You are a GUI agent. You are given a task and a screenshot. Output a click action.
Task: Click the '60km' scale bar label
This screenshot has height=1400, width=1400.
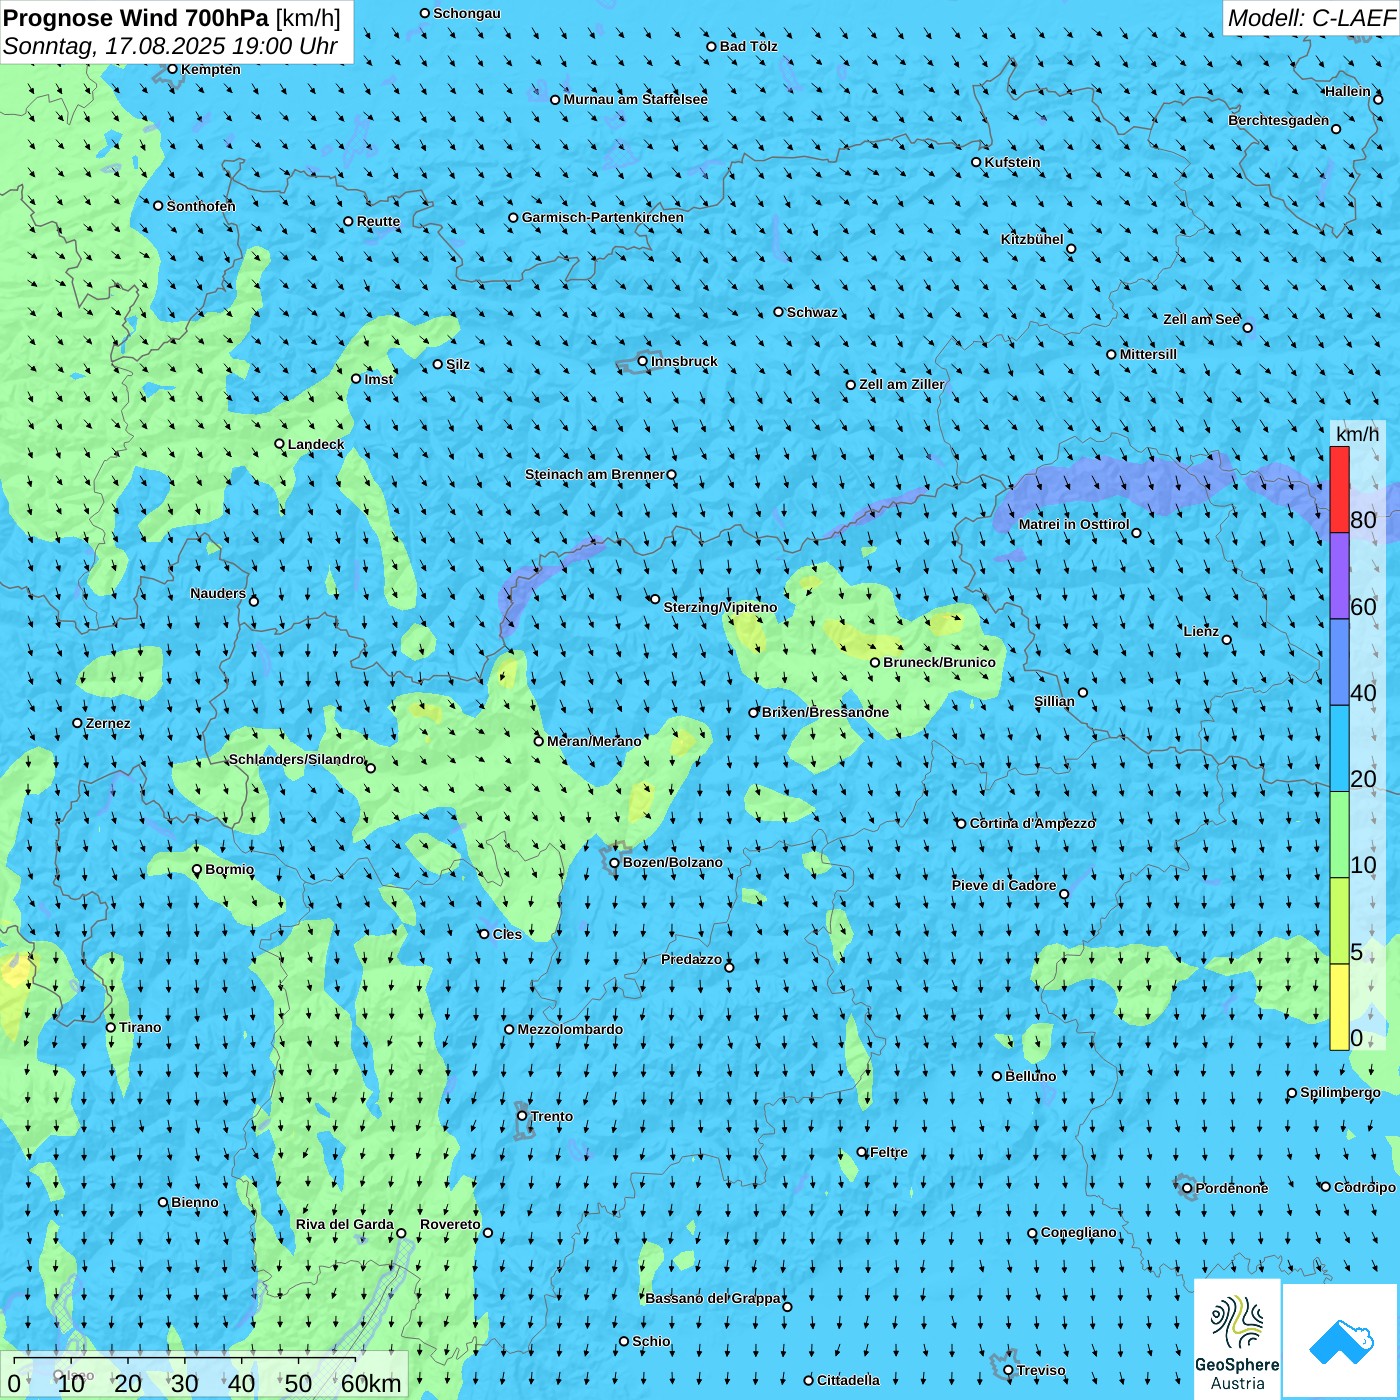[x=371, y=1383]
